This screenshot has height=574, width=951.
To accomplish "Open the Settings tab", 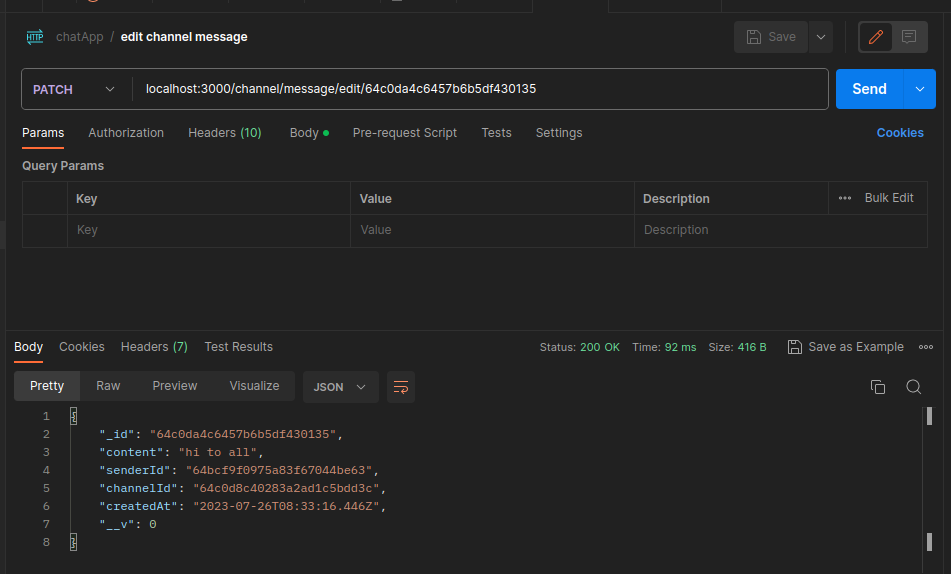I will click(559, 133).
